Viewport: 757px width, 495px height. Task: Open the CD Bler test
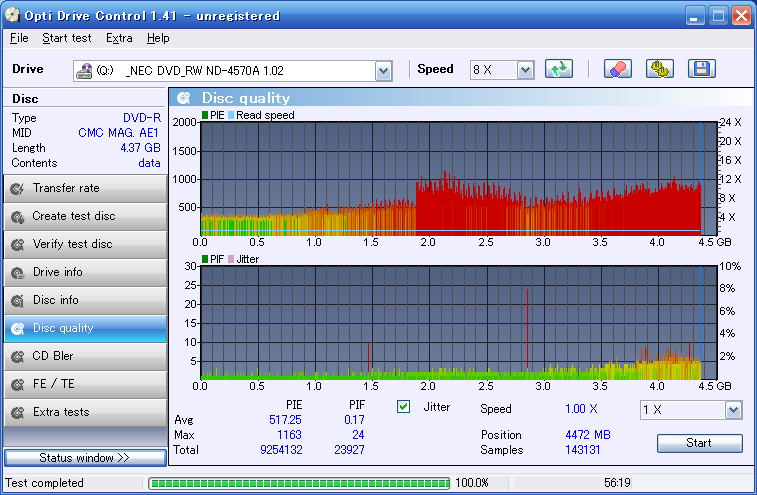coord(85,357)
